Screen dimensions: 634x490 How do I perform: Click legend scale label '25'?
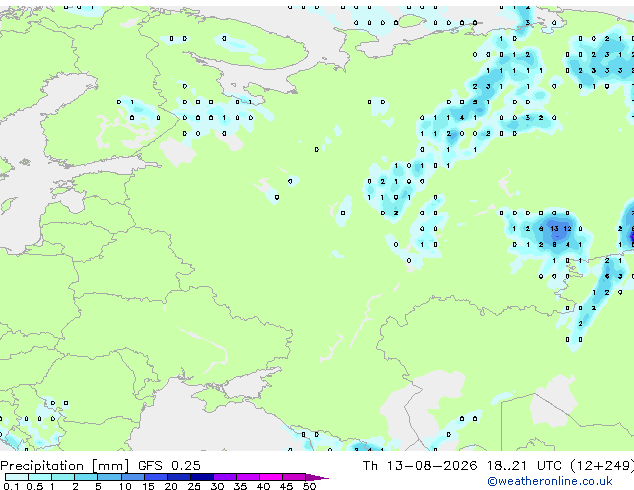point(194,486)
